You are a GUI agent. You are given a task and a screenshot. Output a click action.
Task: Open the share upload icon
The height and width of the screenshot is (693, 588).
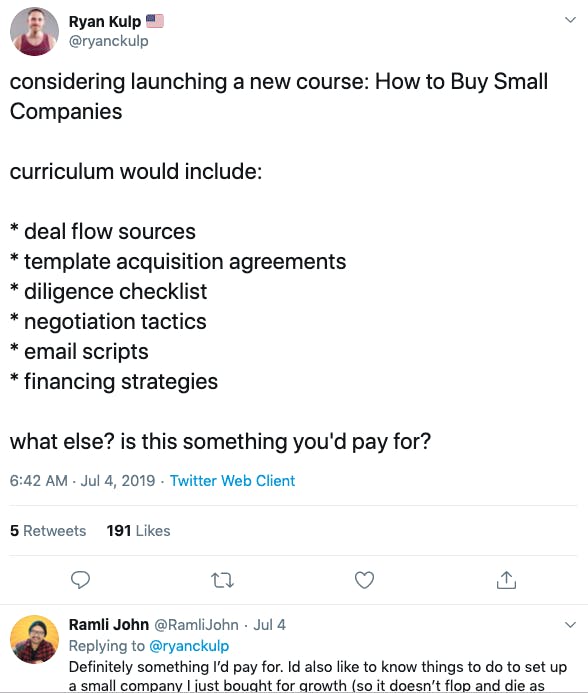click(506, 580)
